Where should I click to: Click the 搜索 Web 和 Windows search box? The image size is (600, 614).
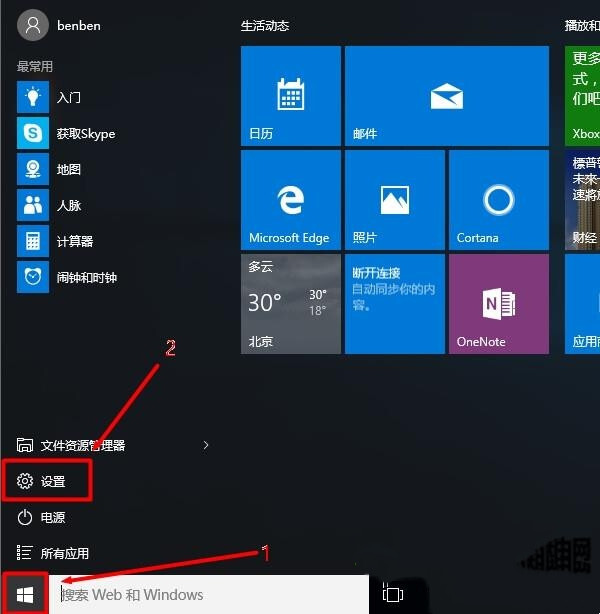tap(211, 595)
